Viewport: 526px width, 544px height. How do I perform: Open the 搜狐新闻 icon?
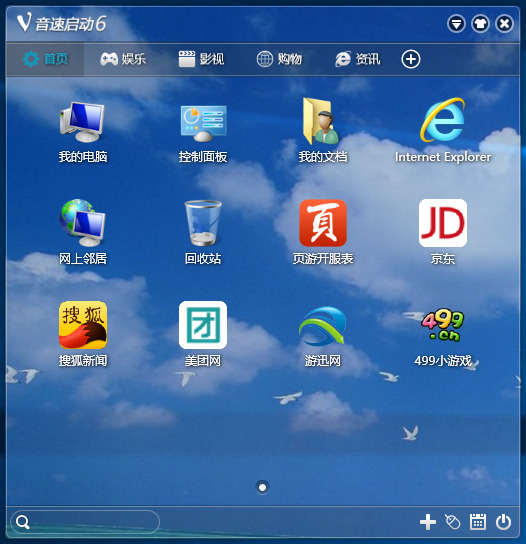tap(83, 325)
